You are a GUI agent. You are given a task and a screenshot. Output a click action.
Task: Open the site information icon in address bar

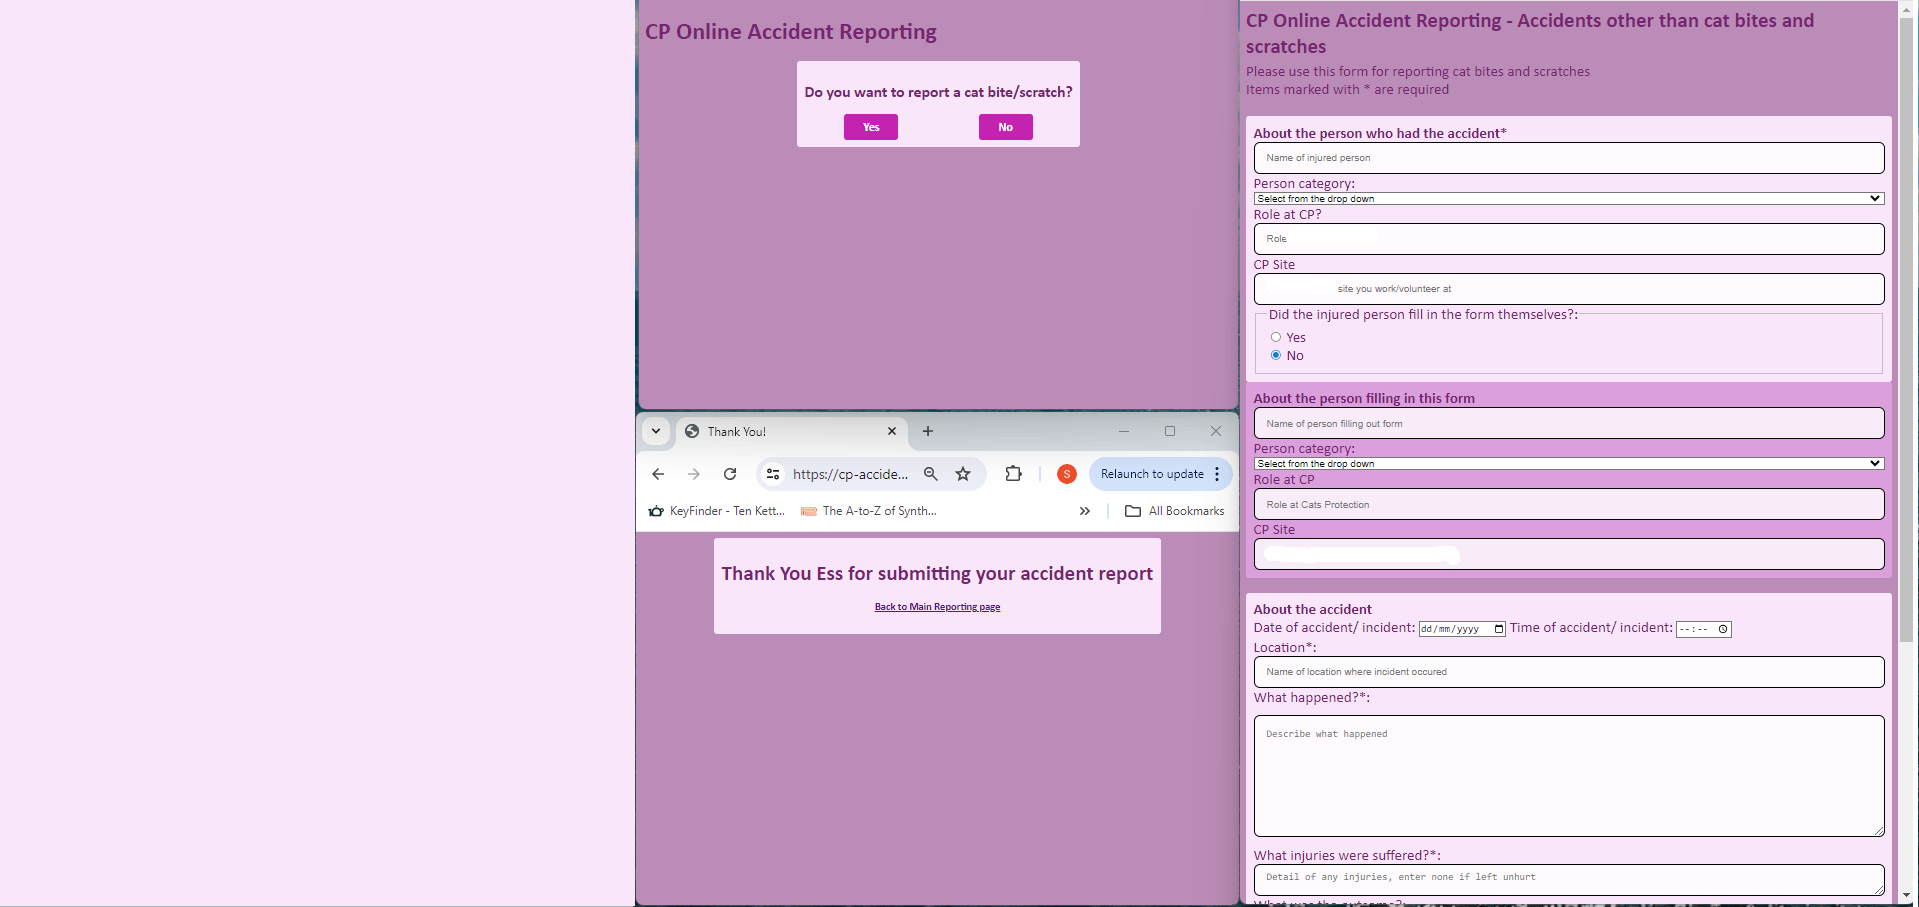[x=773, y=474]
